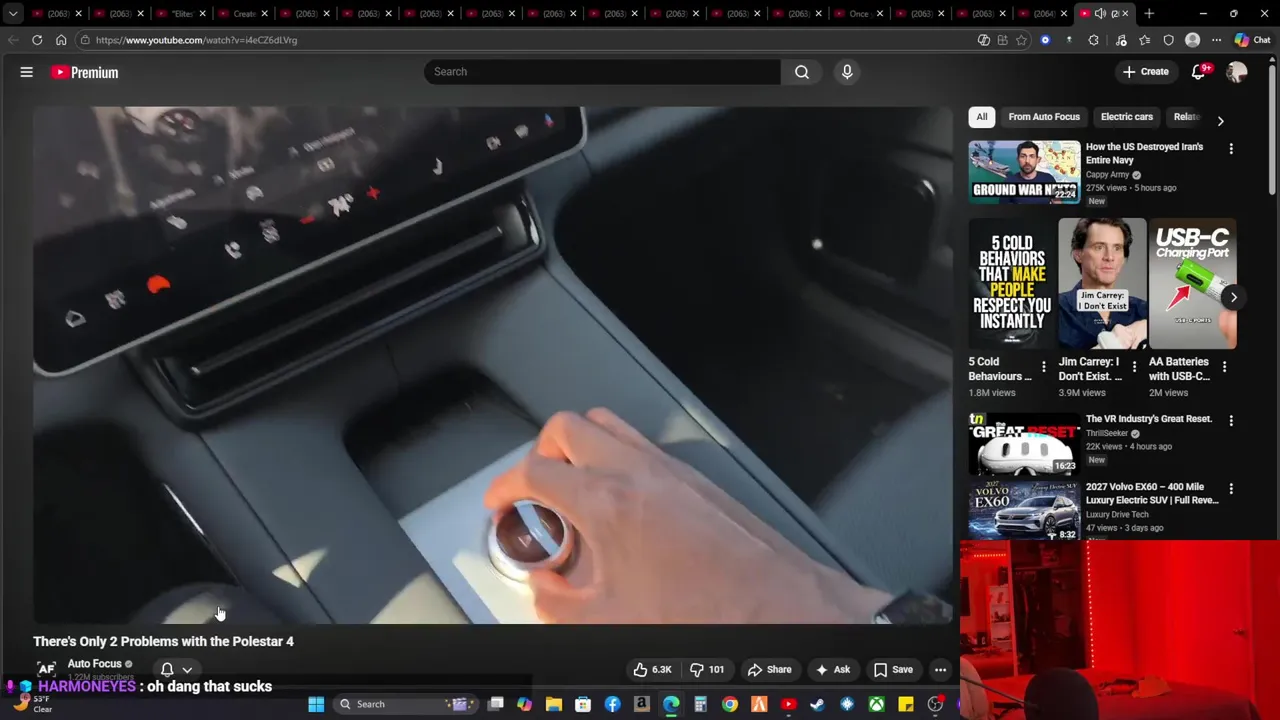Go to browser home page icon
Screen dimensions: 1280x720
(61, 40)
